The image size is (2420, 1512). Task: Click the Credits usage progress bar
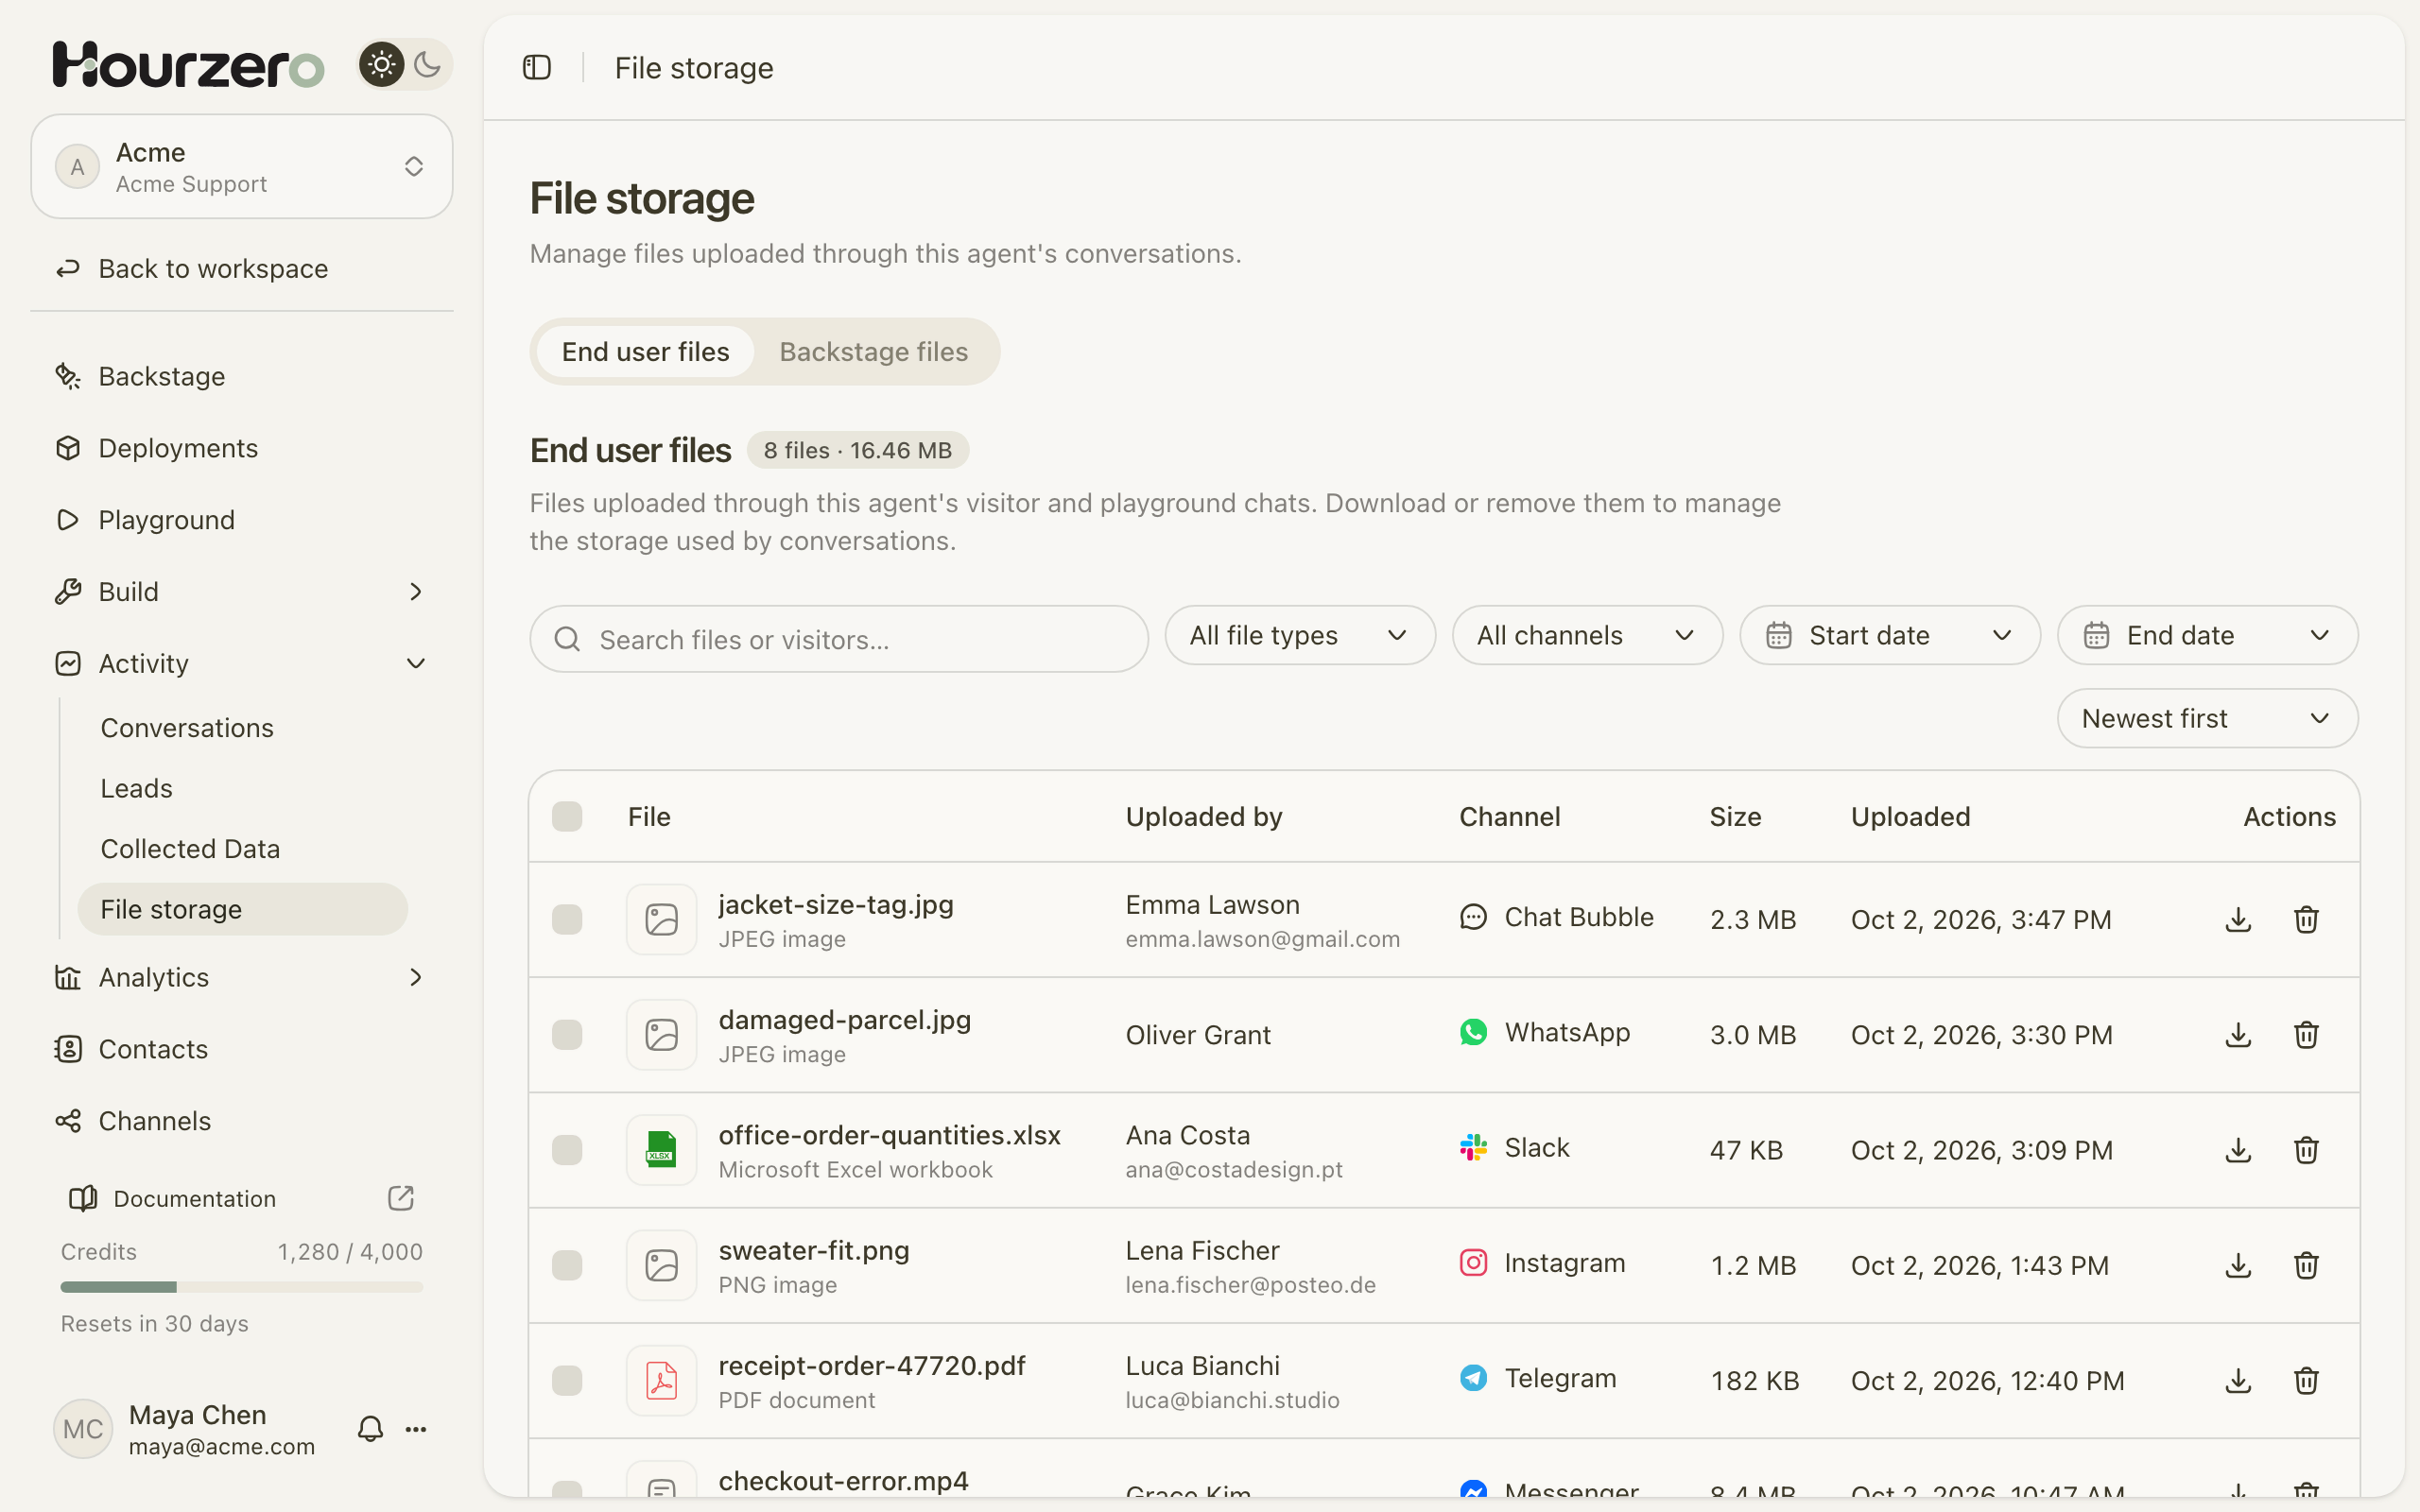[242, 1287]
